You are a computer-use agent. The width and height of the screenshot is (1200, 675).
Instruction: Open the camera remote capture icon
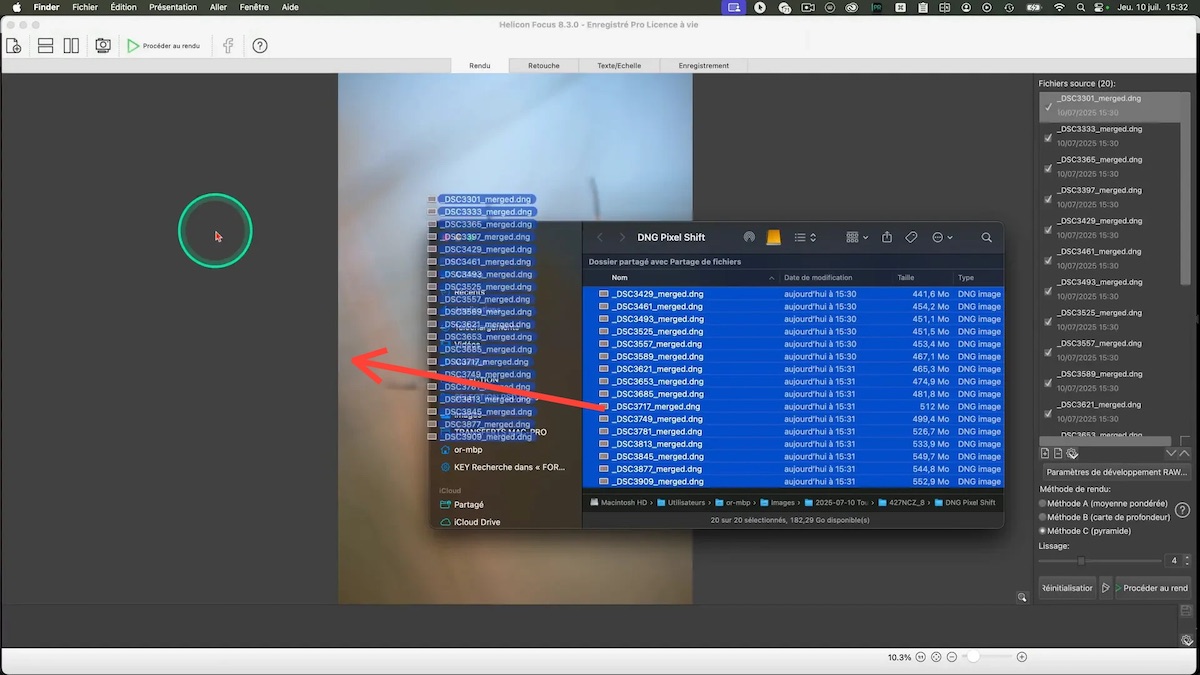103,46
